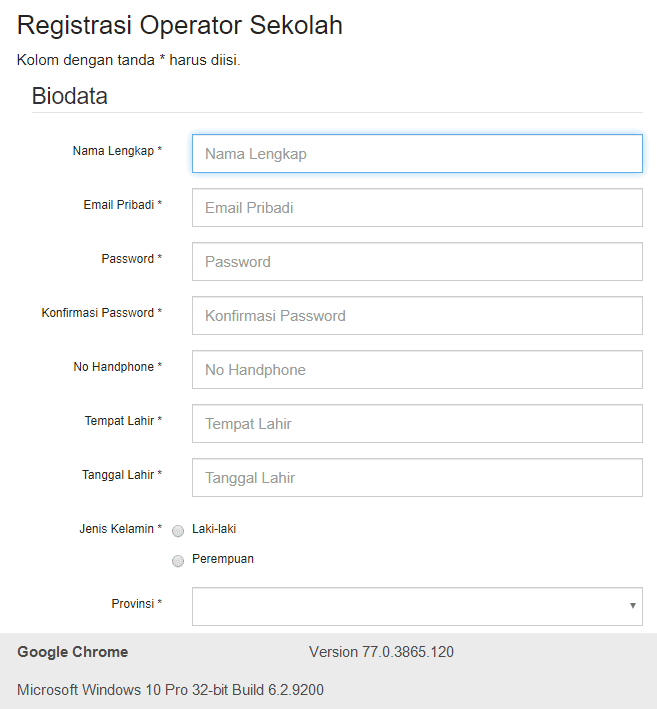The image size is (657, 709).
Task: Click the Konfirmasi Password field
Action: click(417, 316)
